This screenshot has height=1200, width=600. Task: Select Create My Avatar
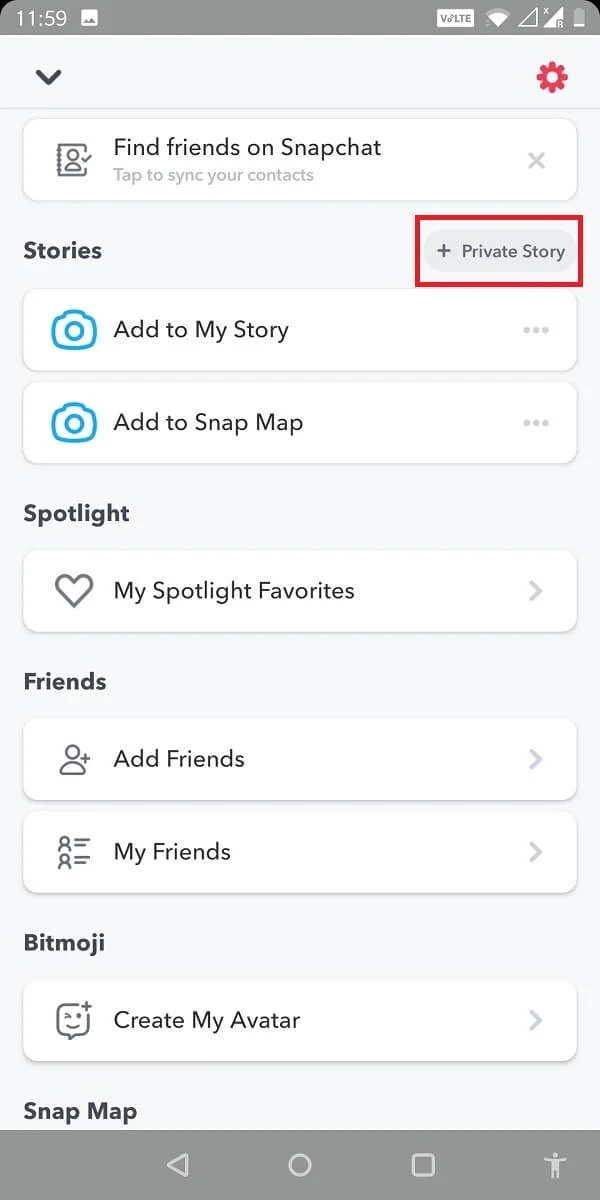[x=300, y=1020]
